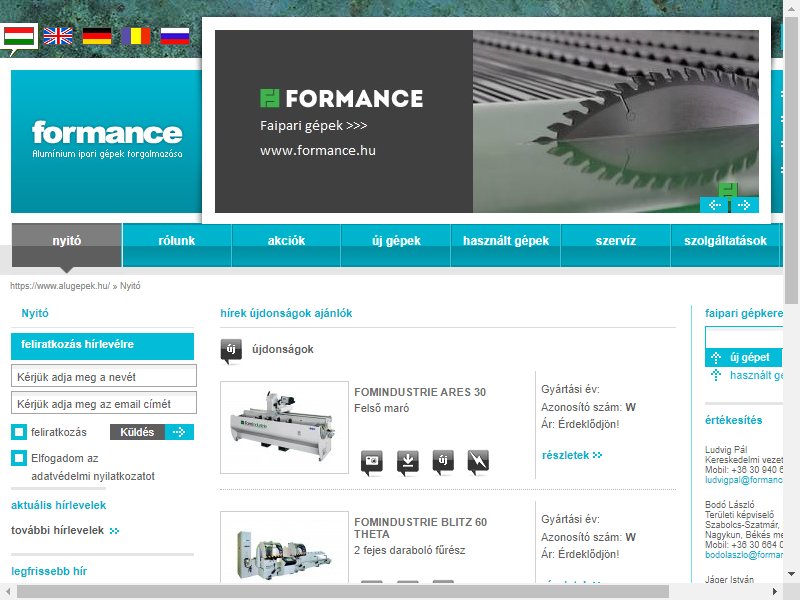
Task: Open részletek link for ARES 30
Action: [572, 455]
